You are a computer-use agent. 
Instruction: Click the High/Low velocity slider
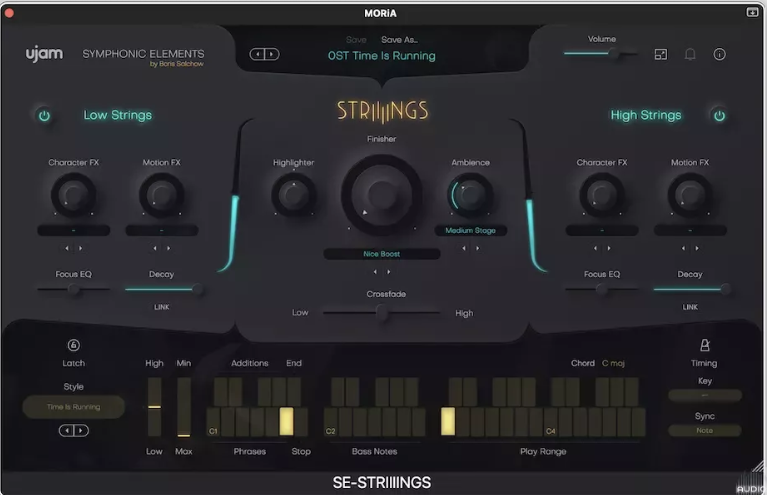point(155,407)
